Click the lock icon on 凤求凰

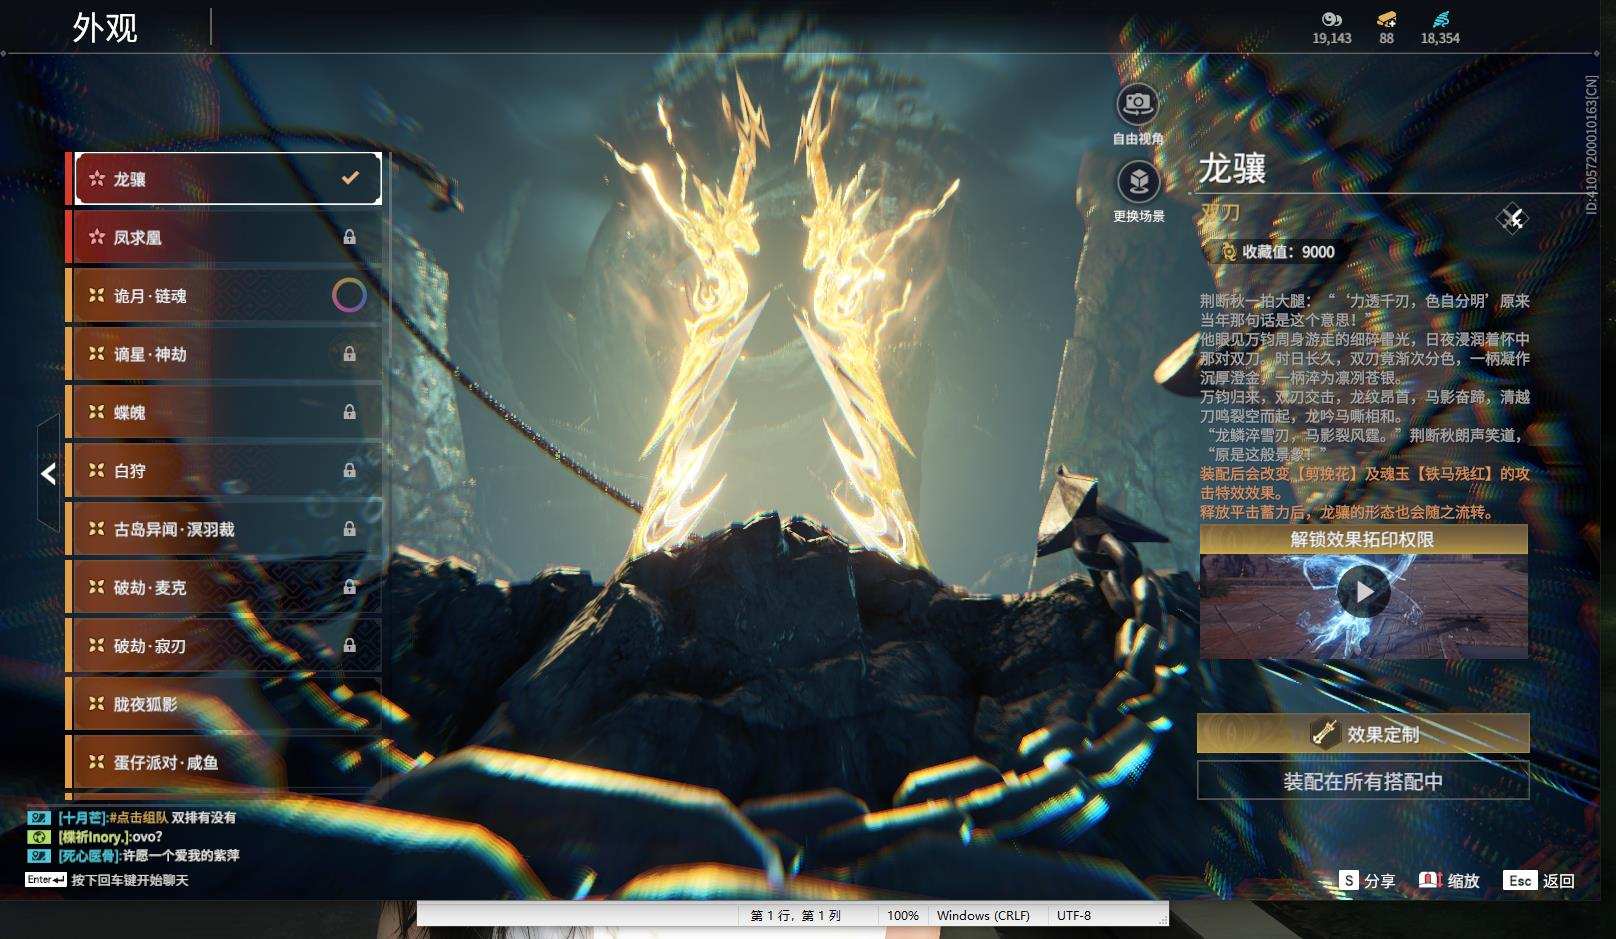point(349,237)
